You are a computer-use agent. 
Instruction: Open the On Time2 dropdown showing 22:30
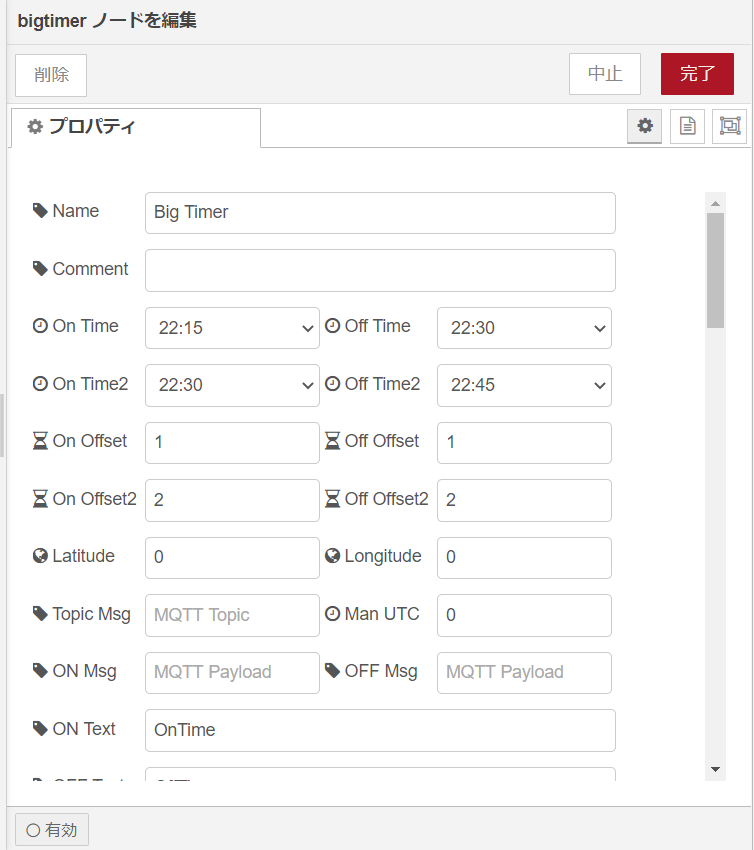(x=232, y=385)
